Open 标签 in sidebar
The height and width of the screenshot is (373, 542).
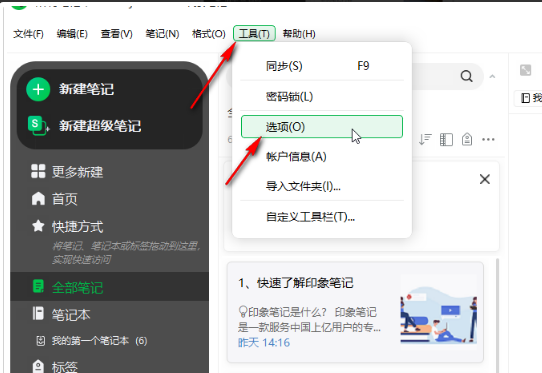coord(64,367)
